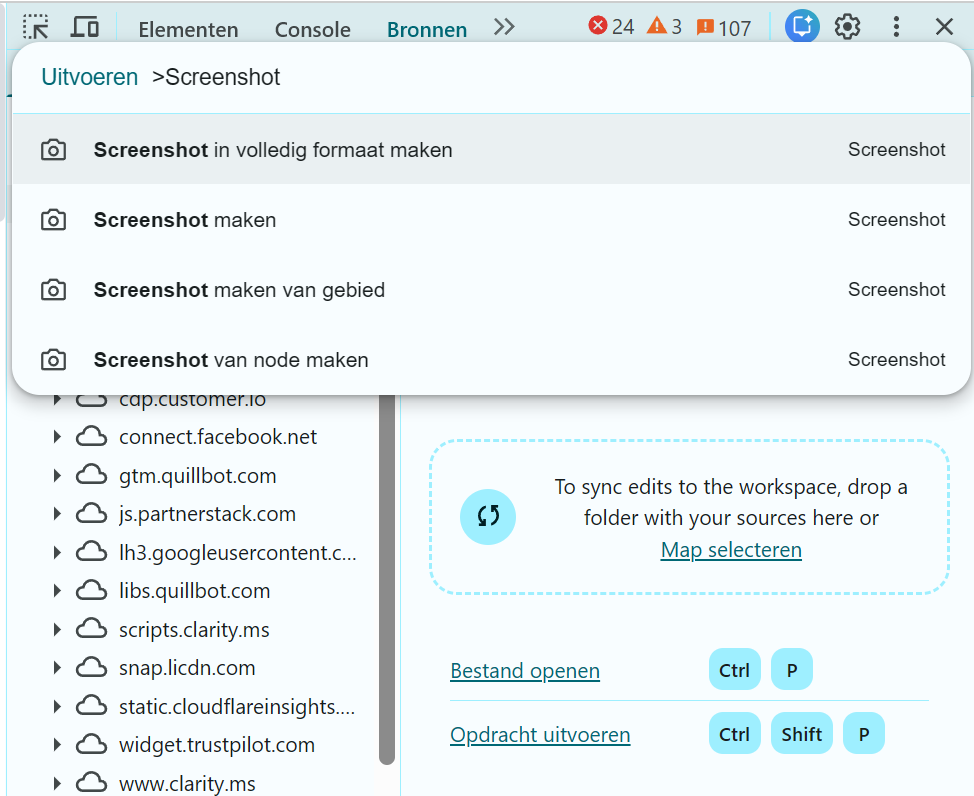The width and height of the screenshot is (974, 796).
Task: Select the connect.facebook.net domain label
Action: tap(217, 437)
